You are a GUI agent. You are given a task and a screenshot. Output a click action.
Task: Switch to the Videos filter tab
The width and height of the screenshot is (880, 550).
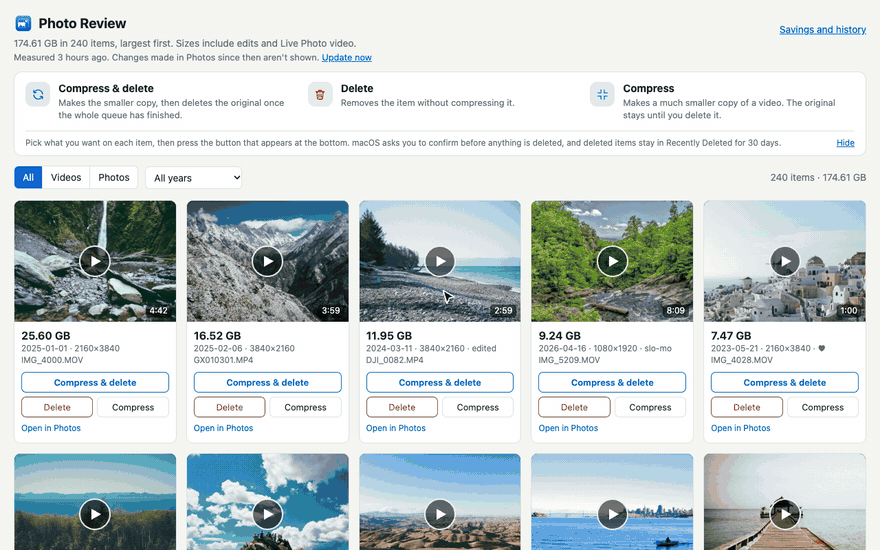66,178
